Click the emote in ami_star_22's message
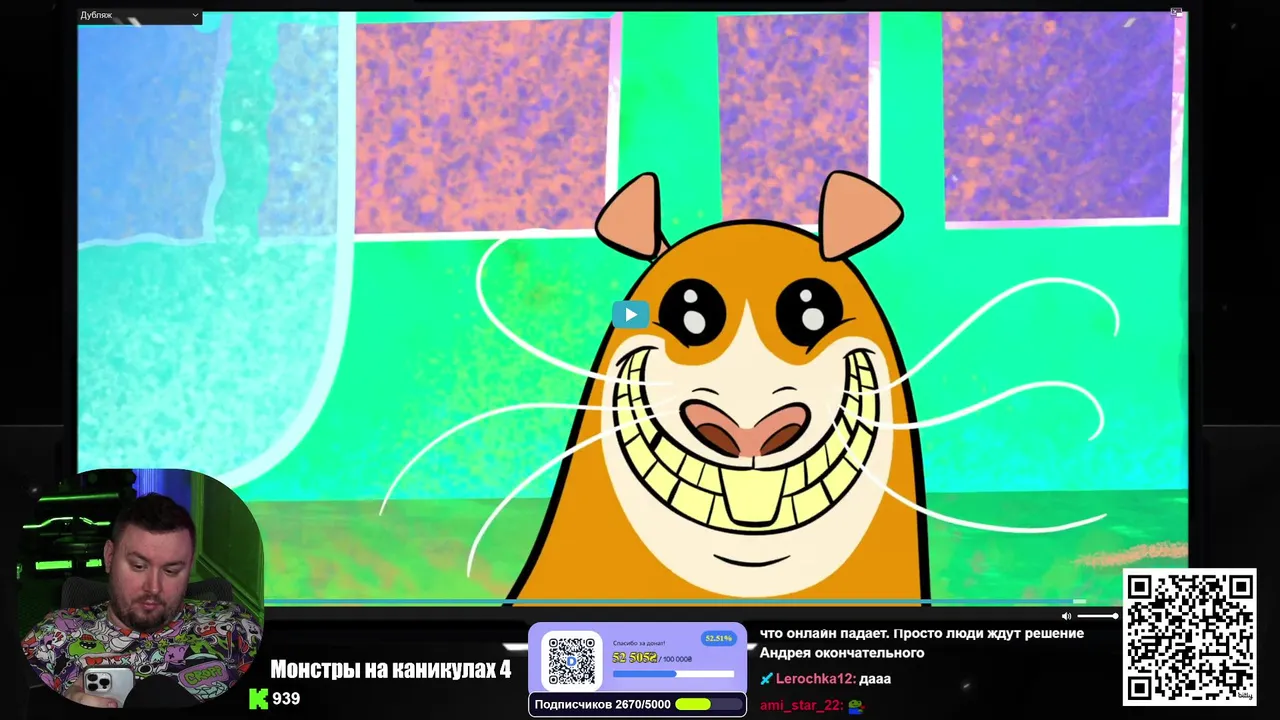The width and height of the screenshot is (1280, 720). [x=855, y=705]
